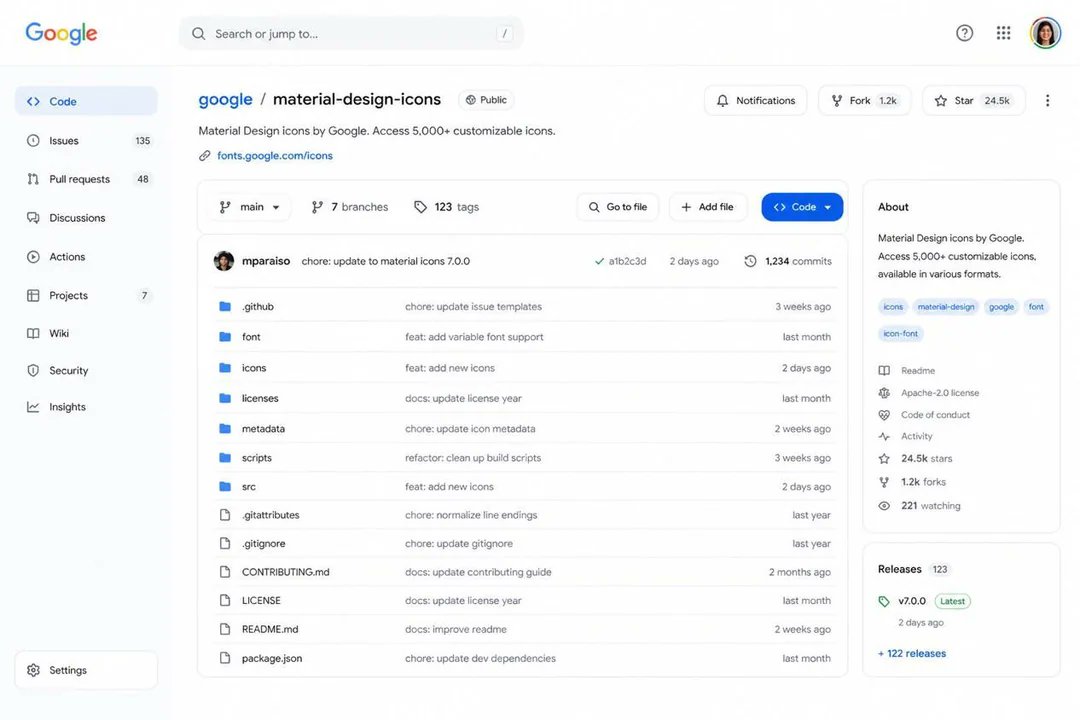Open the three-dot more options menu
This screenshot has width=1080, height=720.
(x=1047, y=101)
